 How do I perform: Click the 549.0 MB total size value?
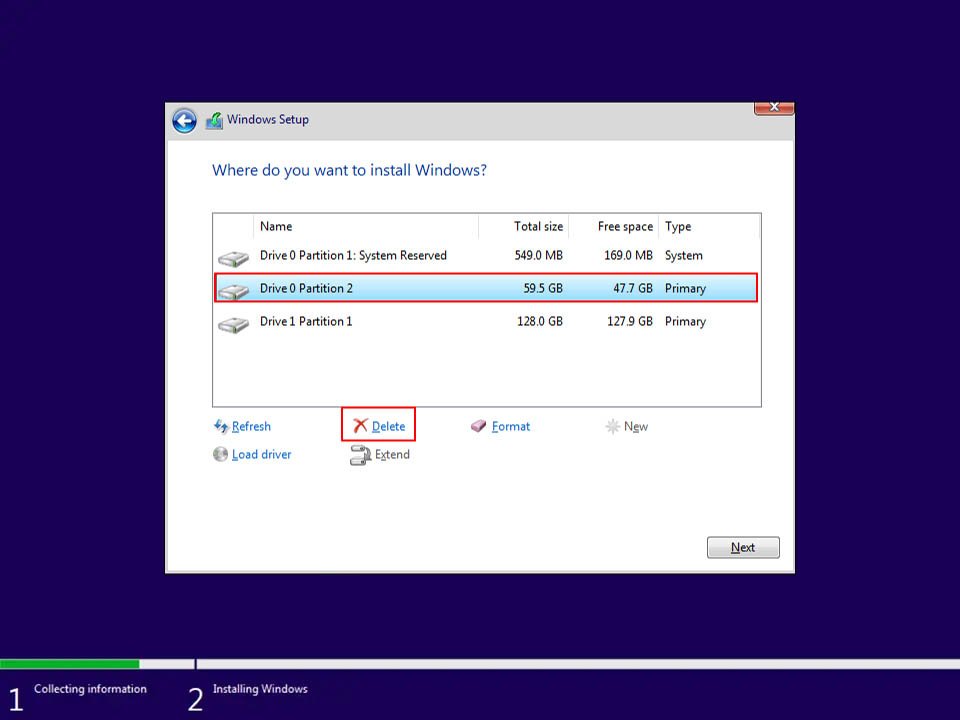coord(538,255)
